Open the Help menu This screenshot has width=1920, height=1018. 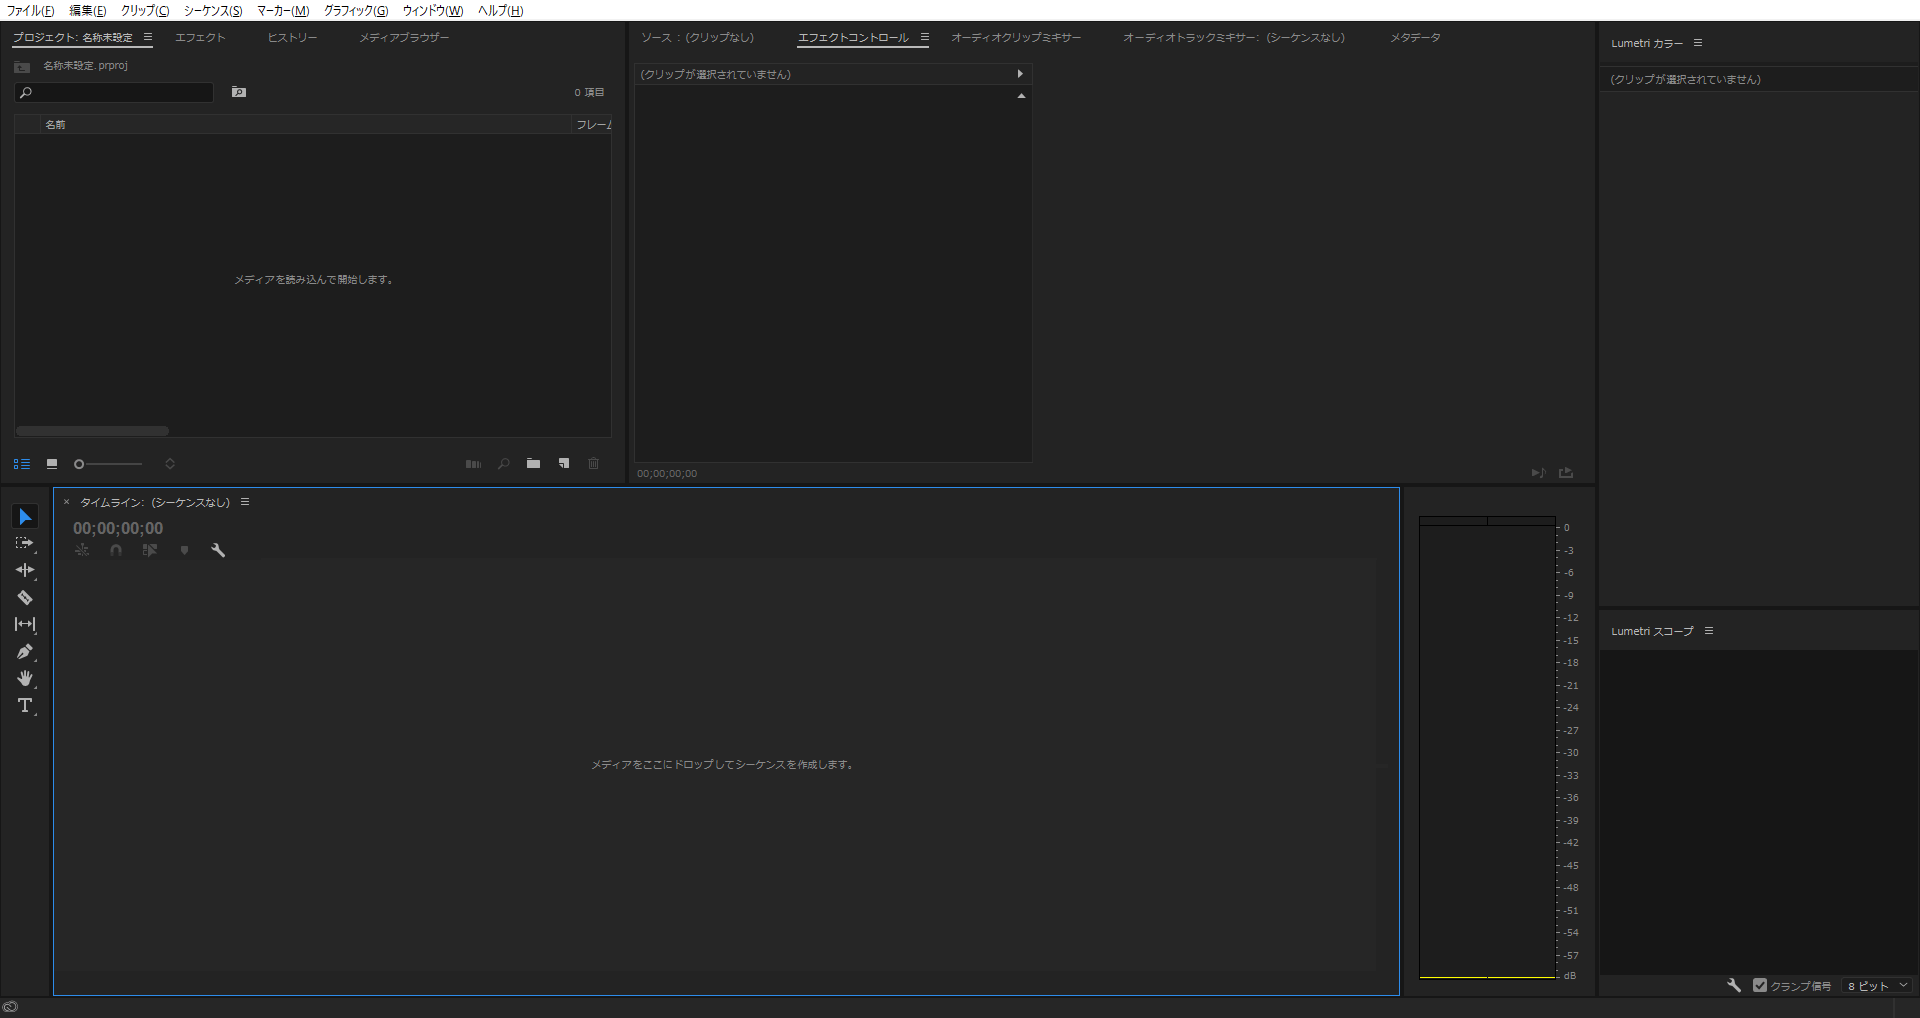[500, 10]
